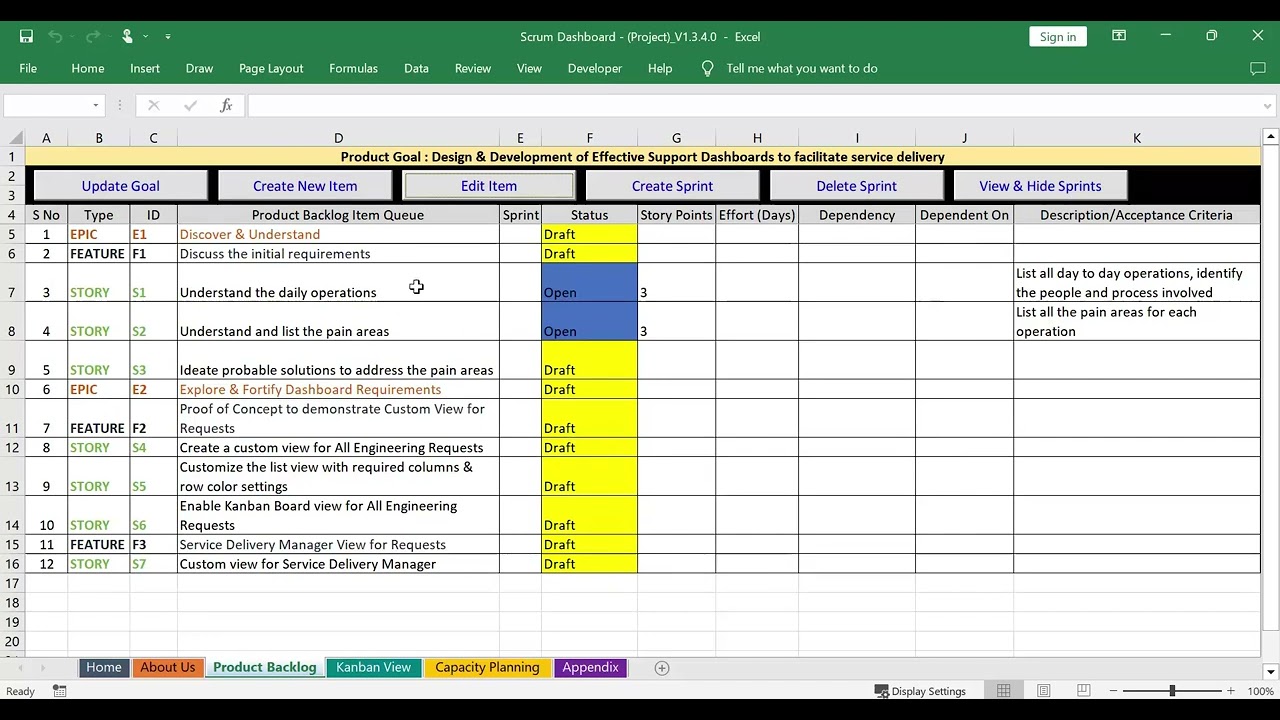Select 'Custom view for Service Delivery Manager' cell
Viewport: 1280px width, 720px height.
[x=338, y=564]
